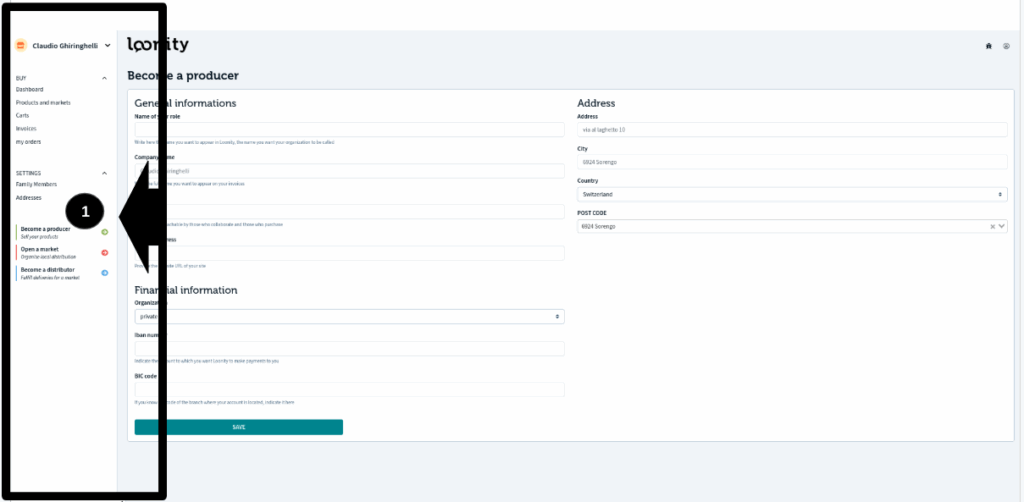Open the Family Members settings link
Screen dimensions: 1024x502
click(x=36, y=184)
